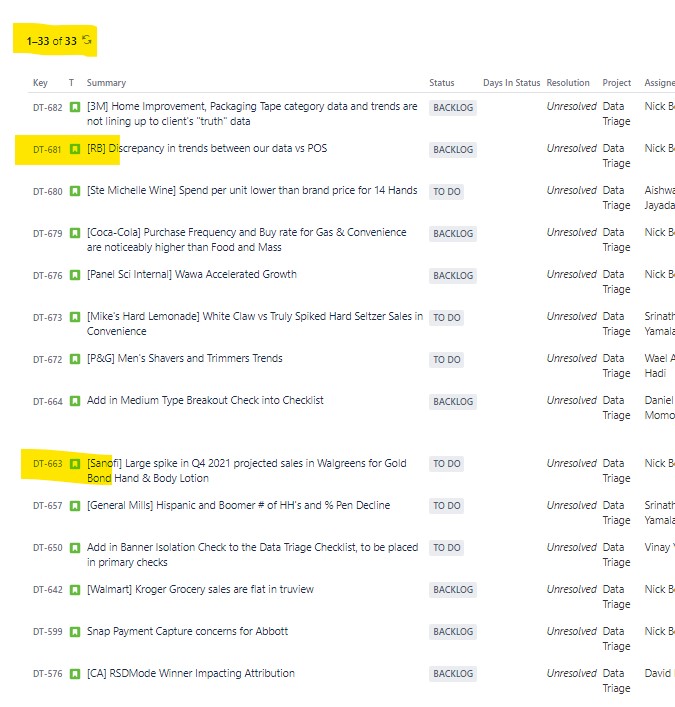675x707 pixels.
Task: Open the RSDMode Winner Impacting Attribution summary
Action: pyautogui.click(x=191, y=673)
